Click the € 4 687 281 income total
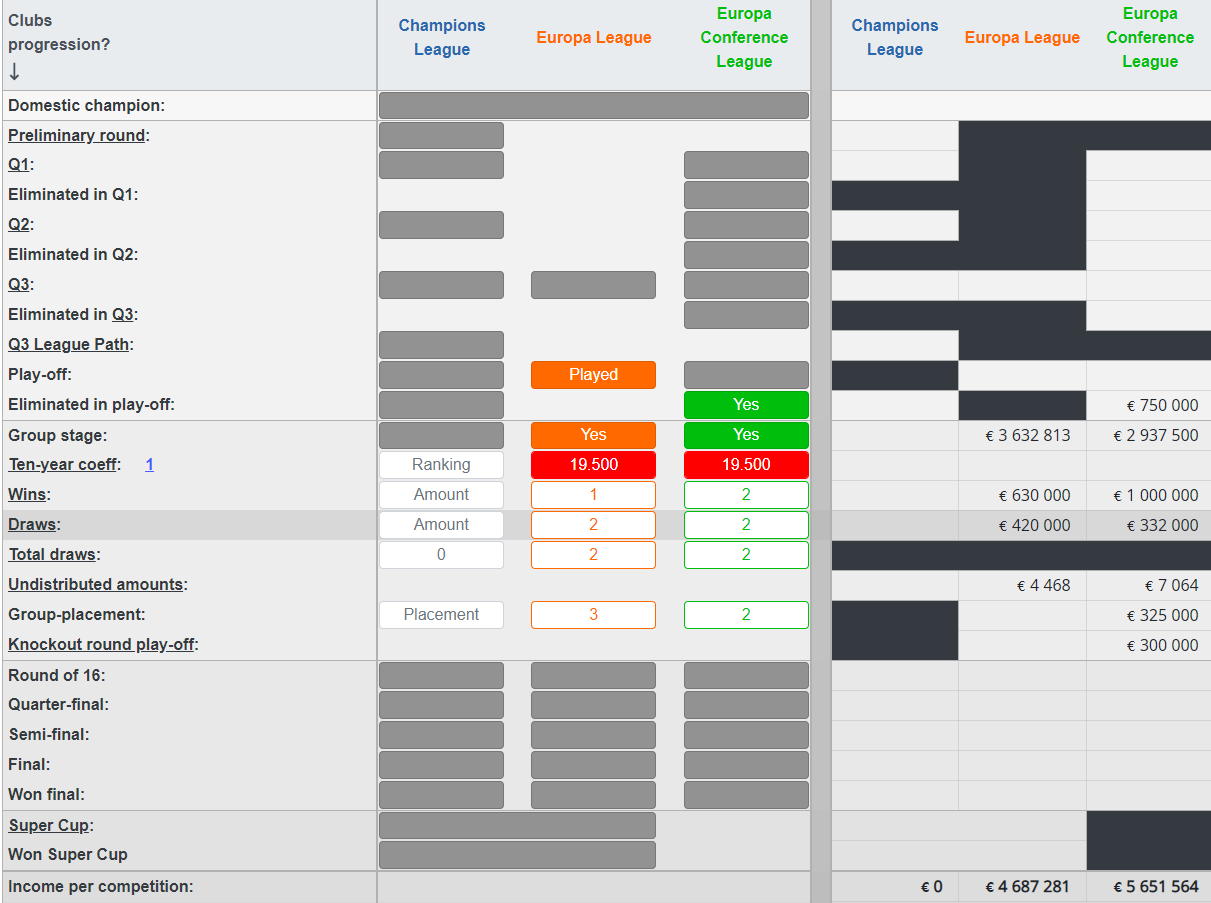 pos(1027,887)
